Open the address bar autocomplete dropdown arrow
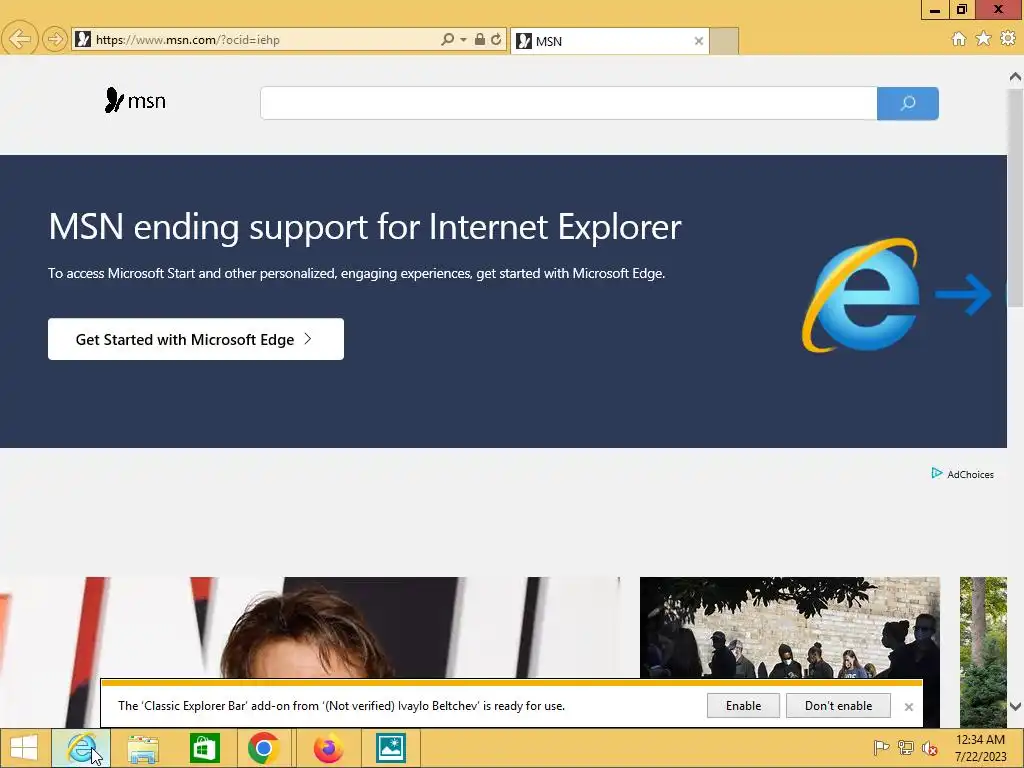The width and height of the screenshot is (1024, 768). [463, 39]
